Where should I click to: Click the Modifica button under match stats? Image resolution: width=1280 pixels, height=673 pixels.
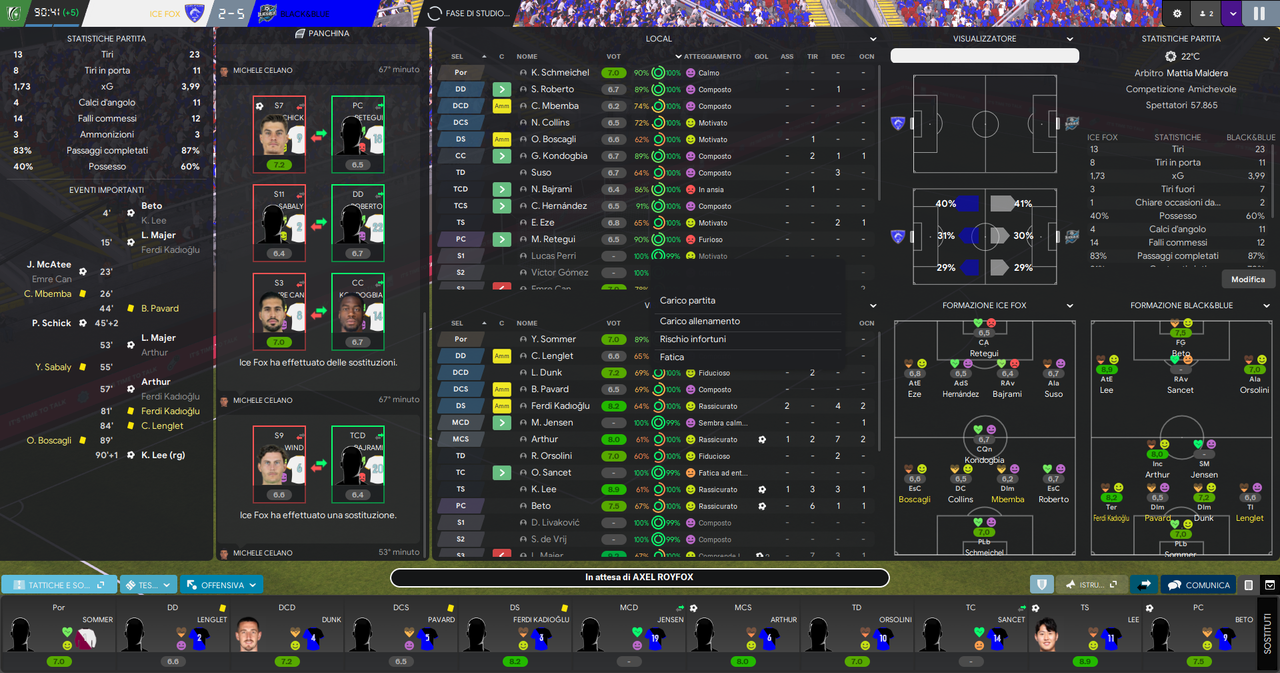[1247, 279]
